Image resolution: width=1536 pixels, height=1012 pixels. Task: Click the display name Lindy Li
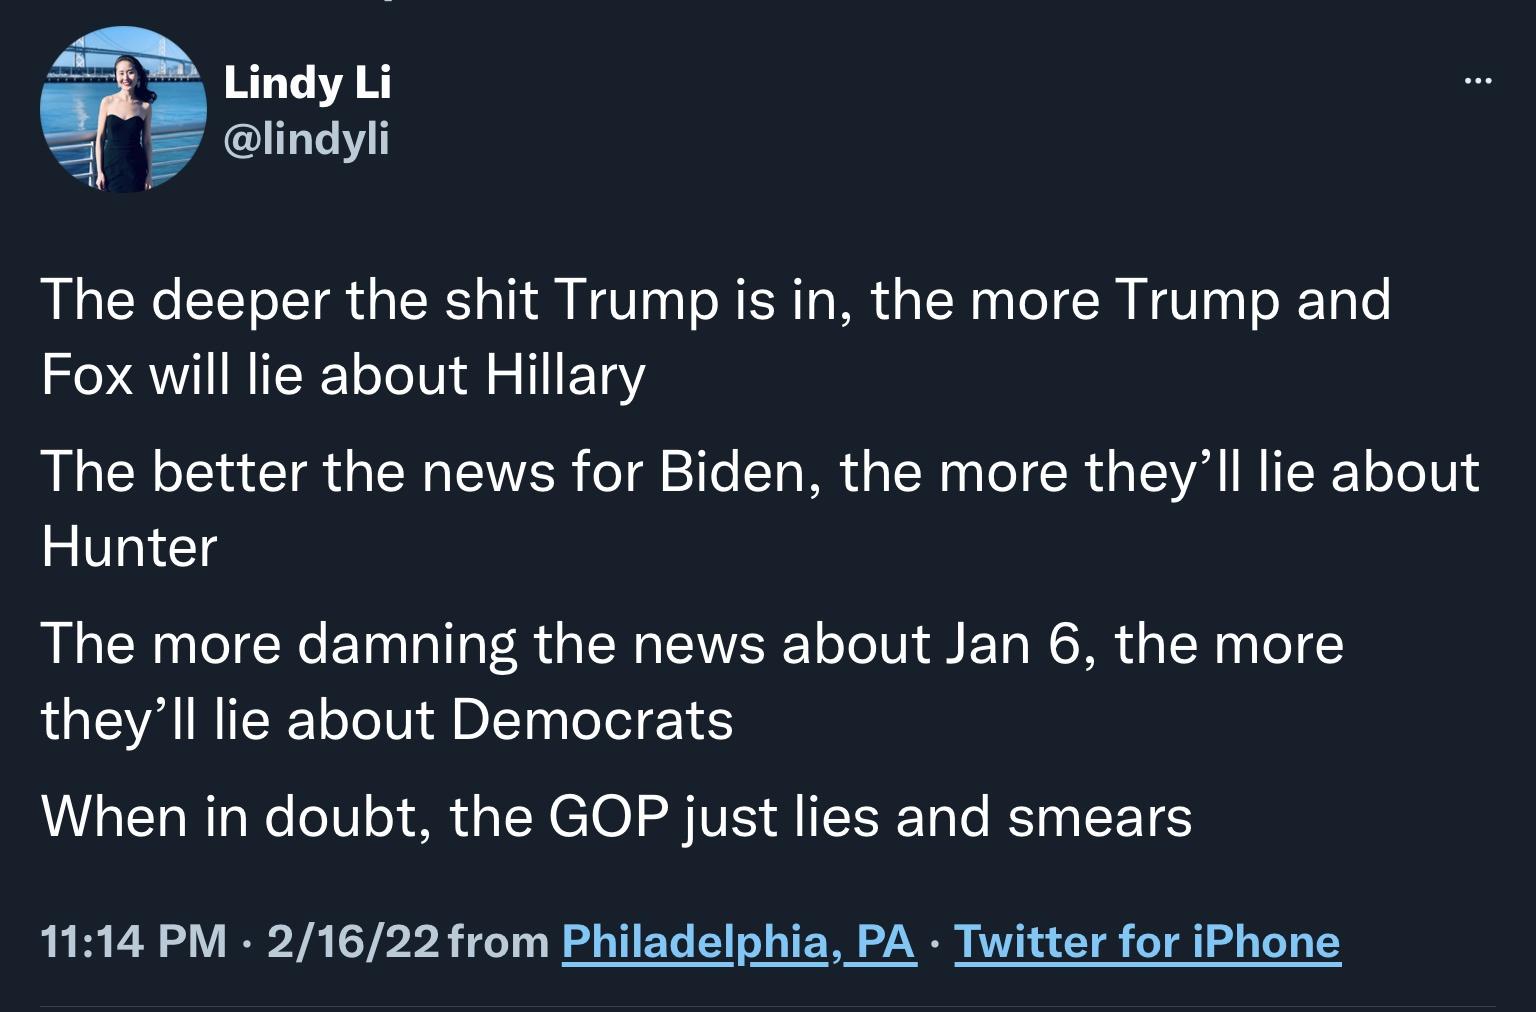[x=308, y=83]
